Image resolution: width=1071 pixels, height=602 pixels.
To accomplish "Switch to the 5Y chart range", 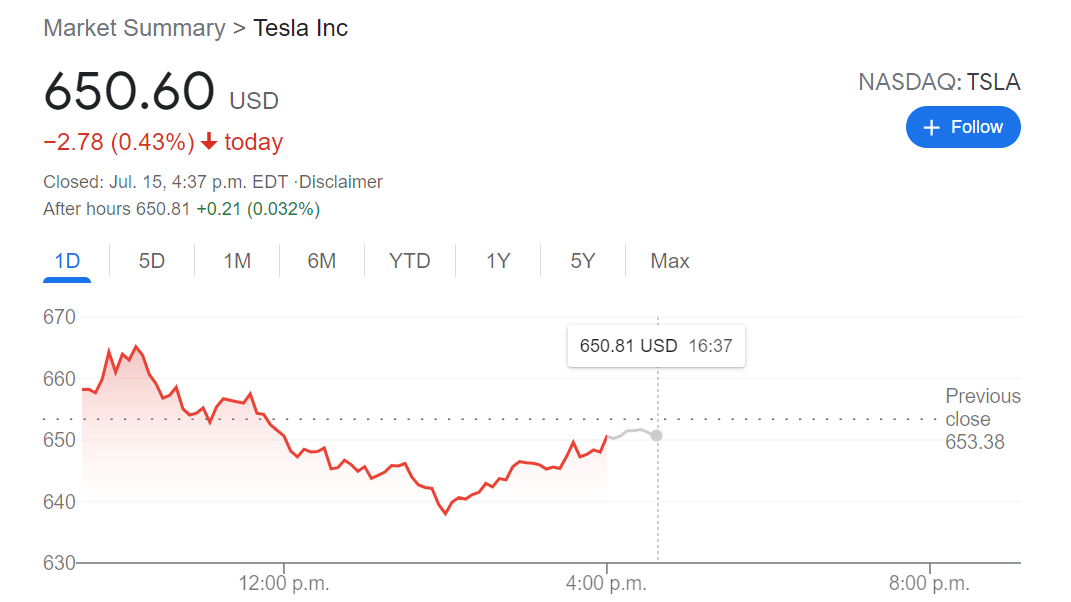I will click(583, 261).
